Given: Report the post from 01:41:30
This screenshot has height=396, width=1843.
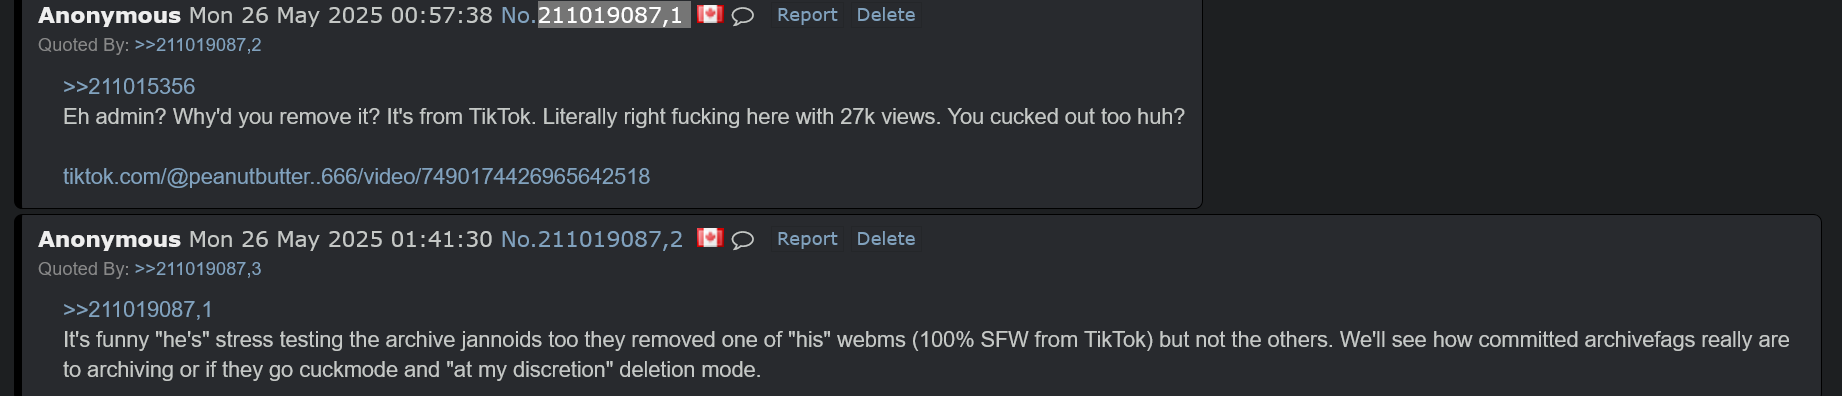Looking at the screenshot, I should [807, 239].
